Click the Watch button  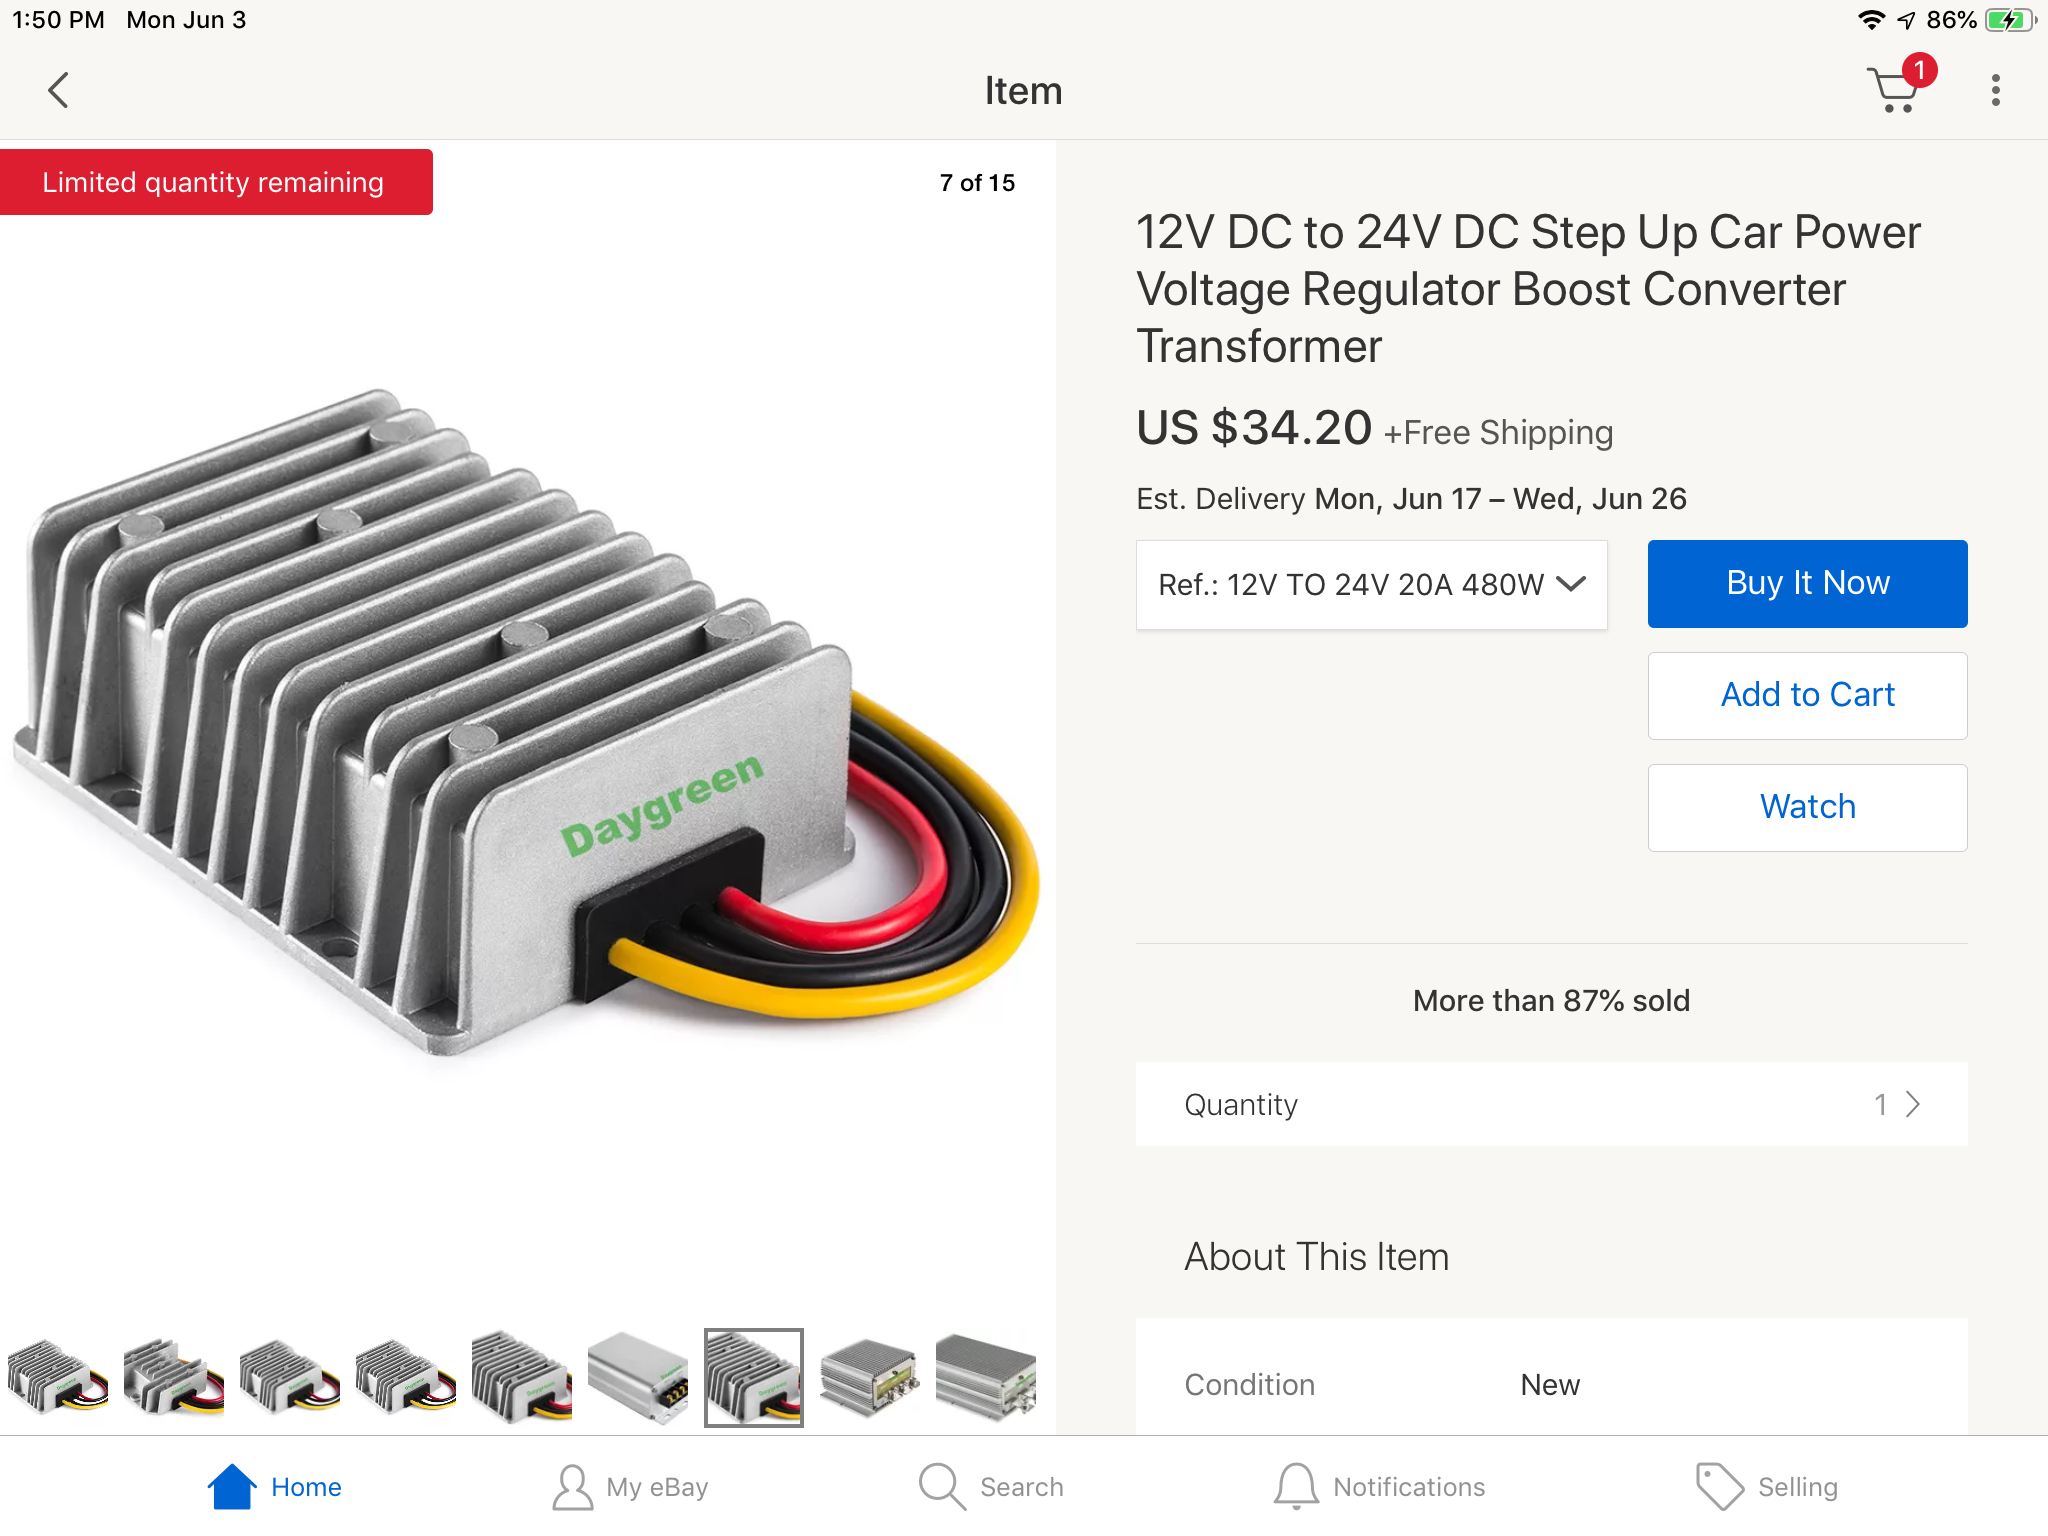pyautogui.click(x=1808, y=808)
